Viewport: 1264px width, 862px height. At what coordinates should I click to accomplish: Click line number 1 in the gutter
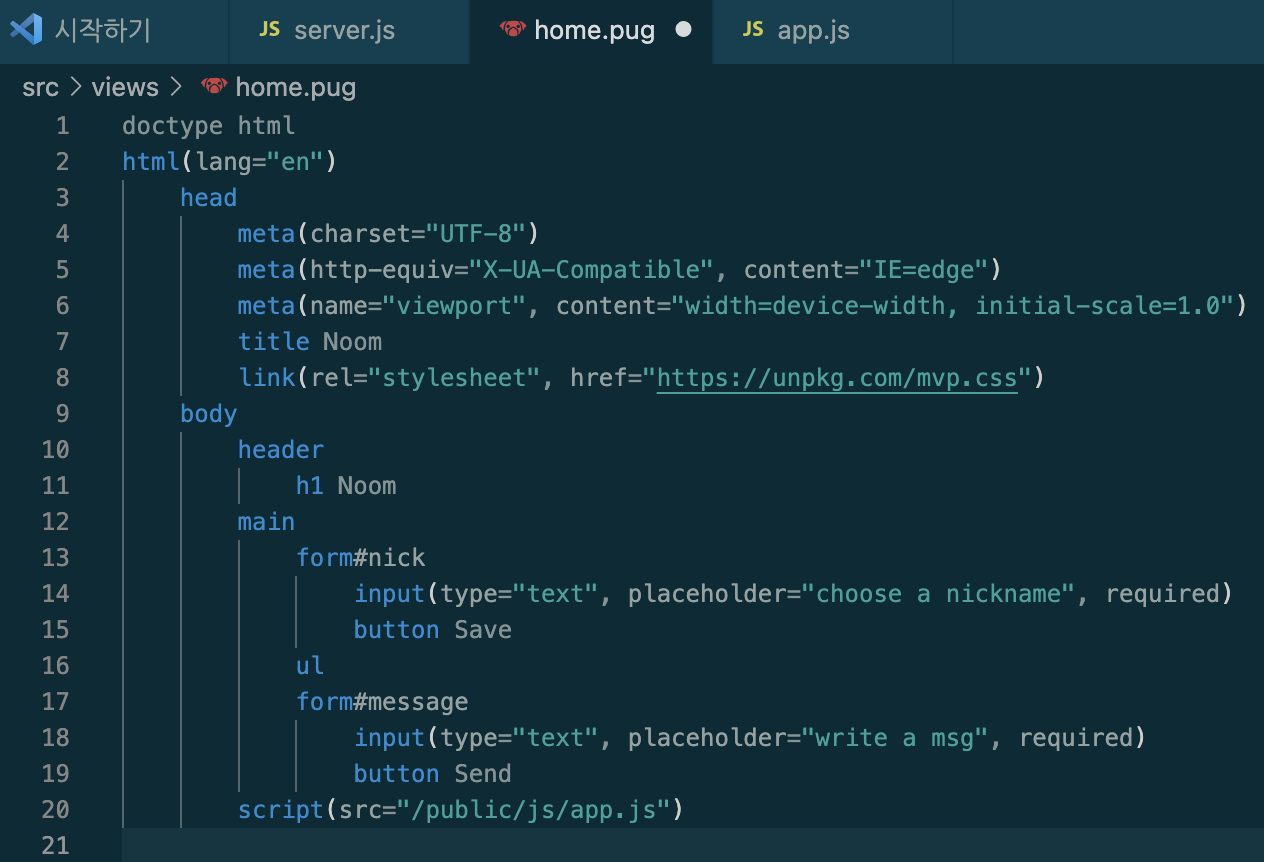click(x=62, y=126)
